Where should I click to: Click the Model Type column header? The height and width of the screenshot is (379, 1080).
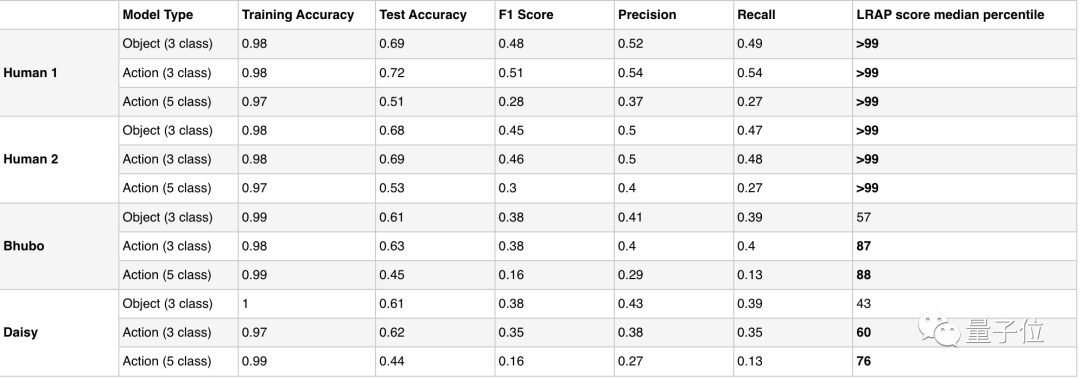(x=158, y=14)
